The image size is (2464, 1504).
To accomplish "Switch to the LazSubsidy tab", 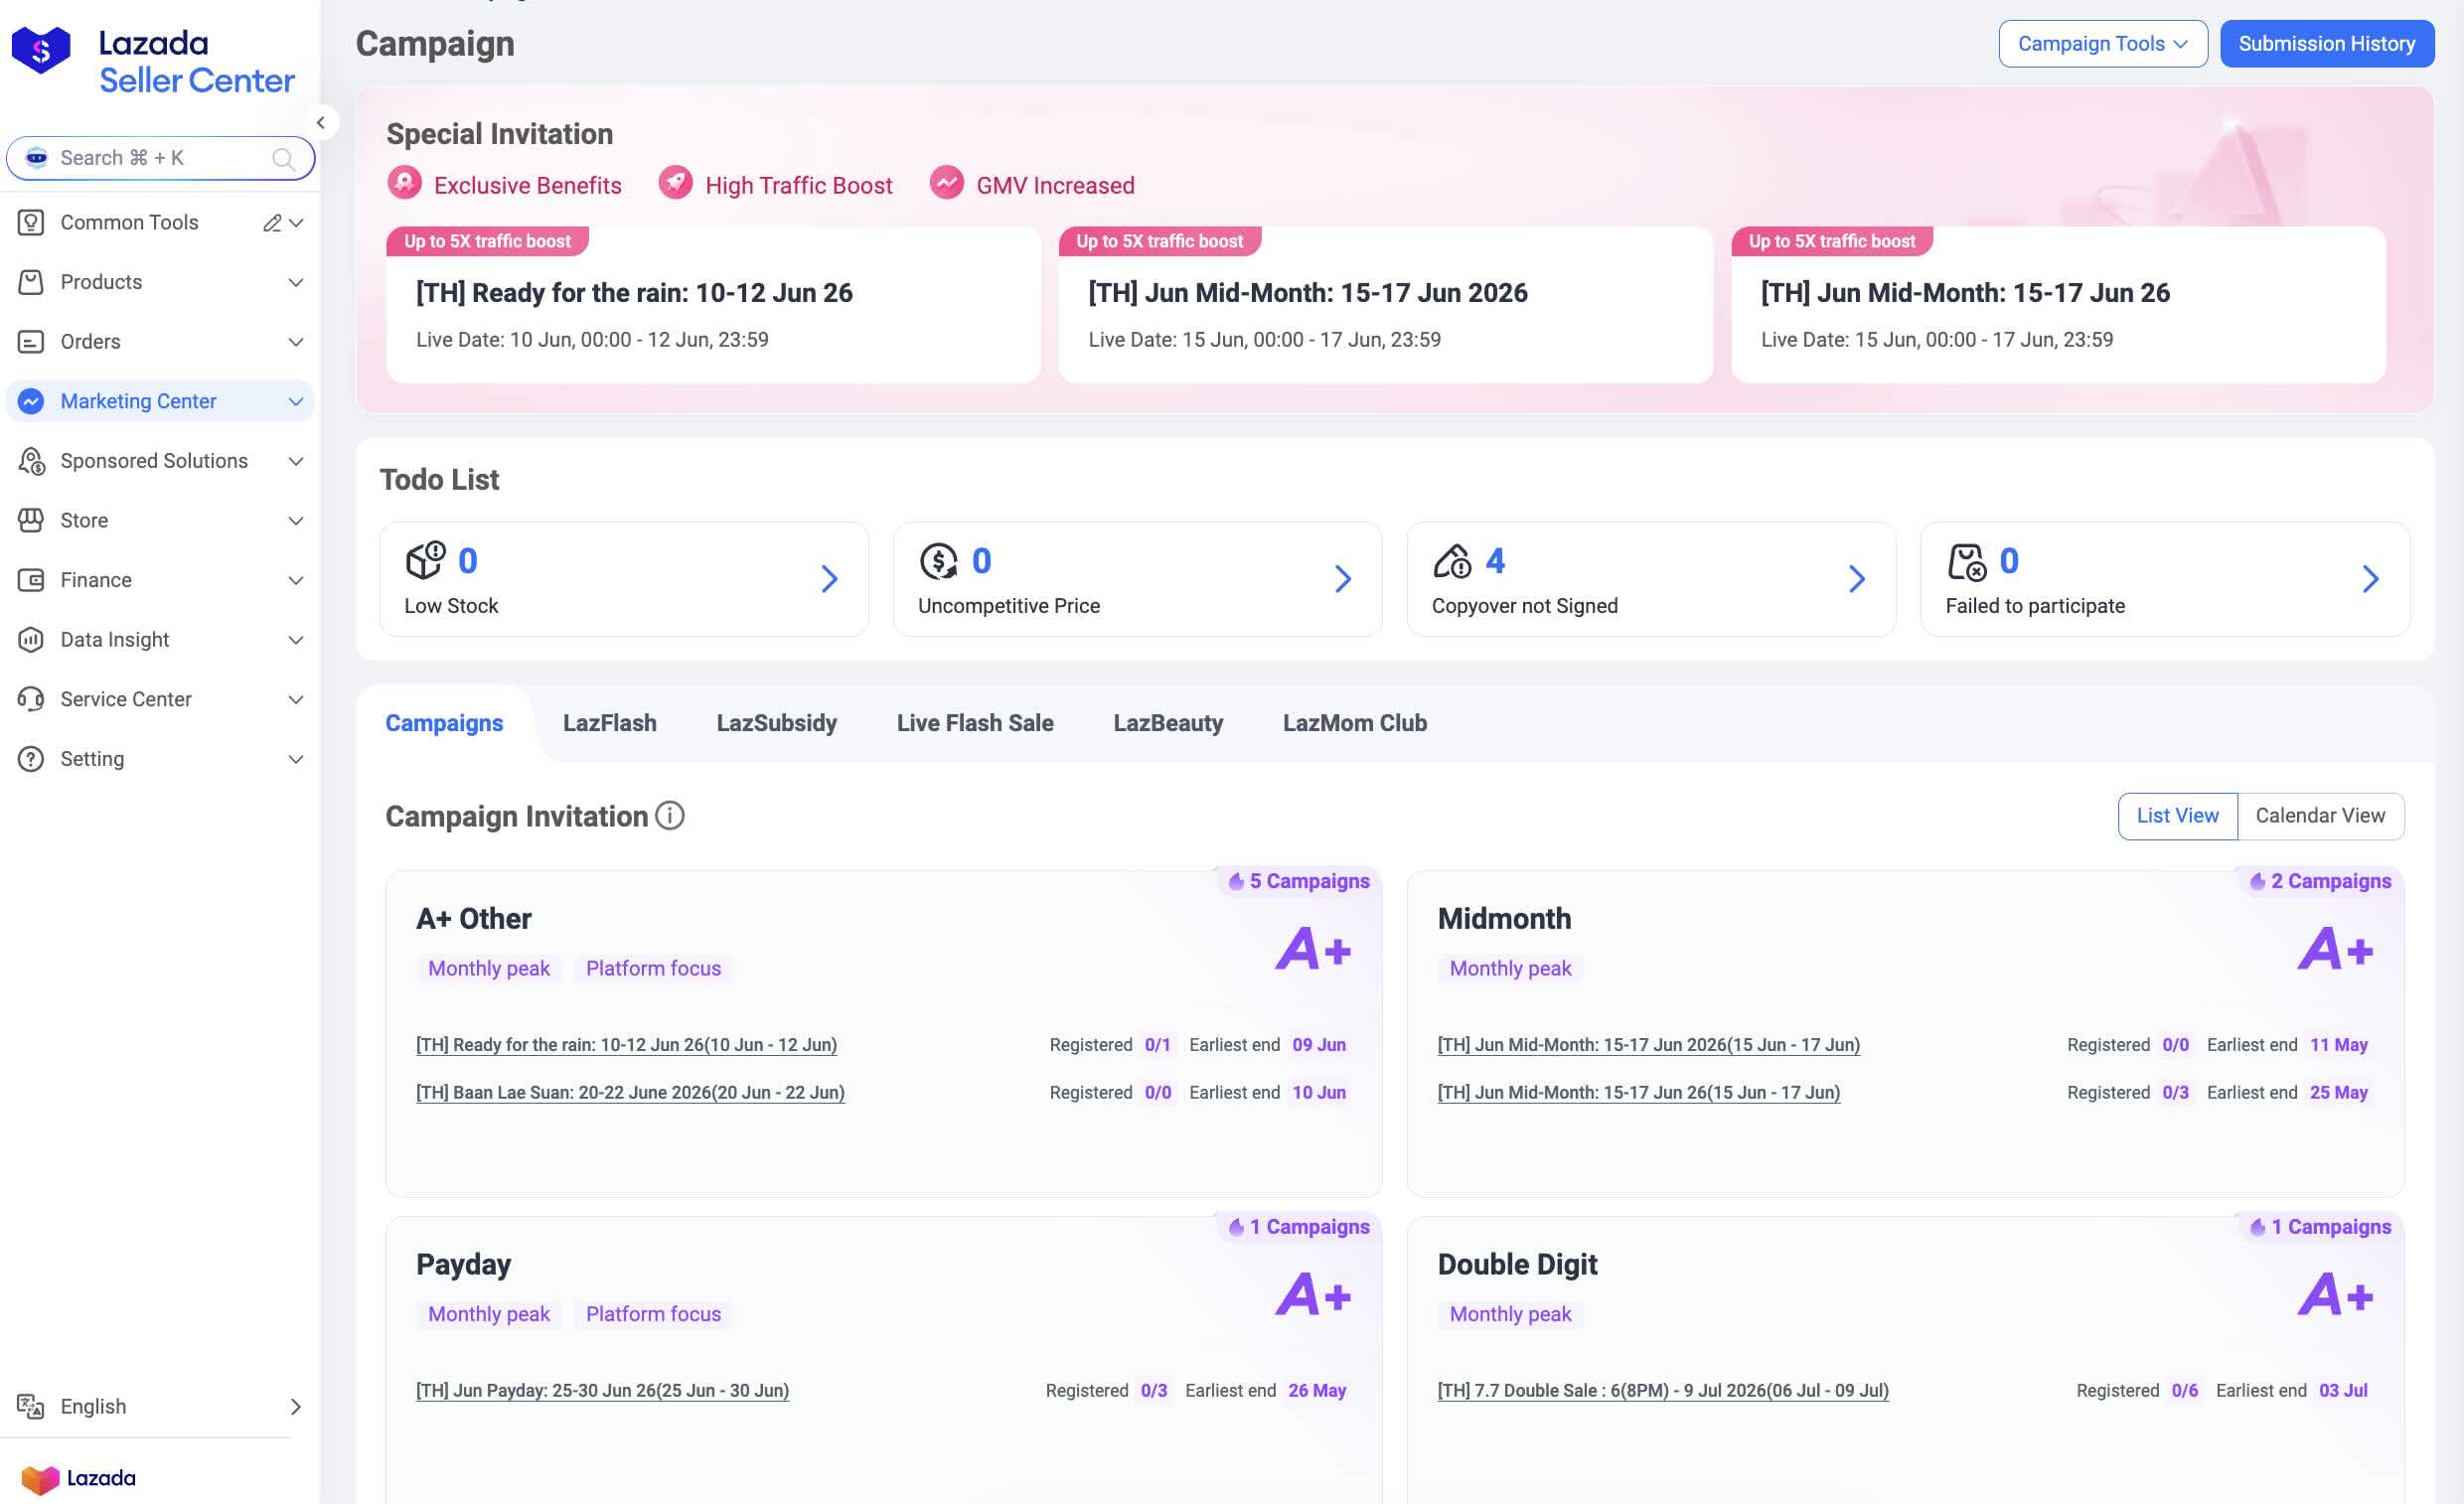I will [x=777, y=723].
